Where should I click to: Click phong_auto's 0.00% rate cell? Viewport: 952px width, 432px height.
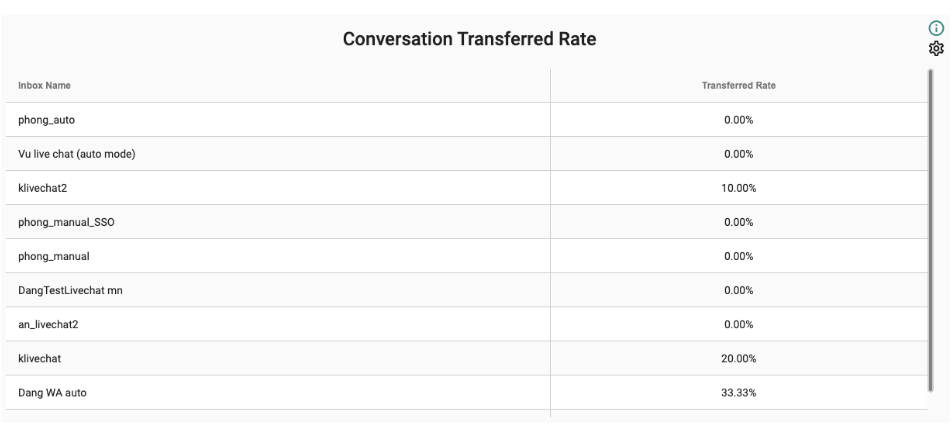(x=738, y=120)
